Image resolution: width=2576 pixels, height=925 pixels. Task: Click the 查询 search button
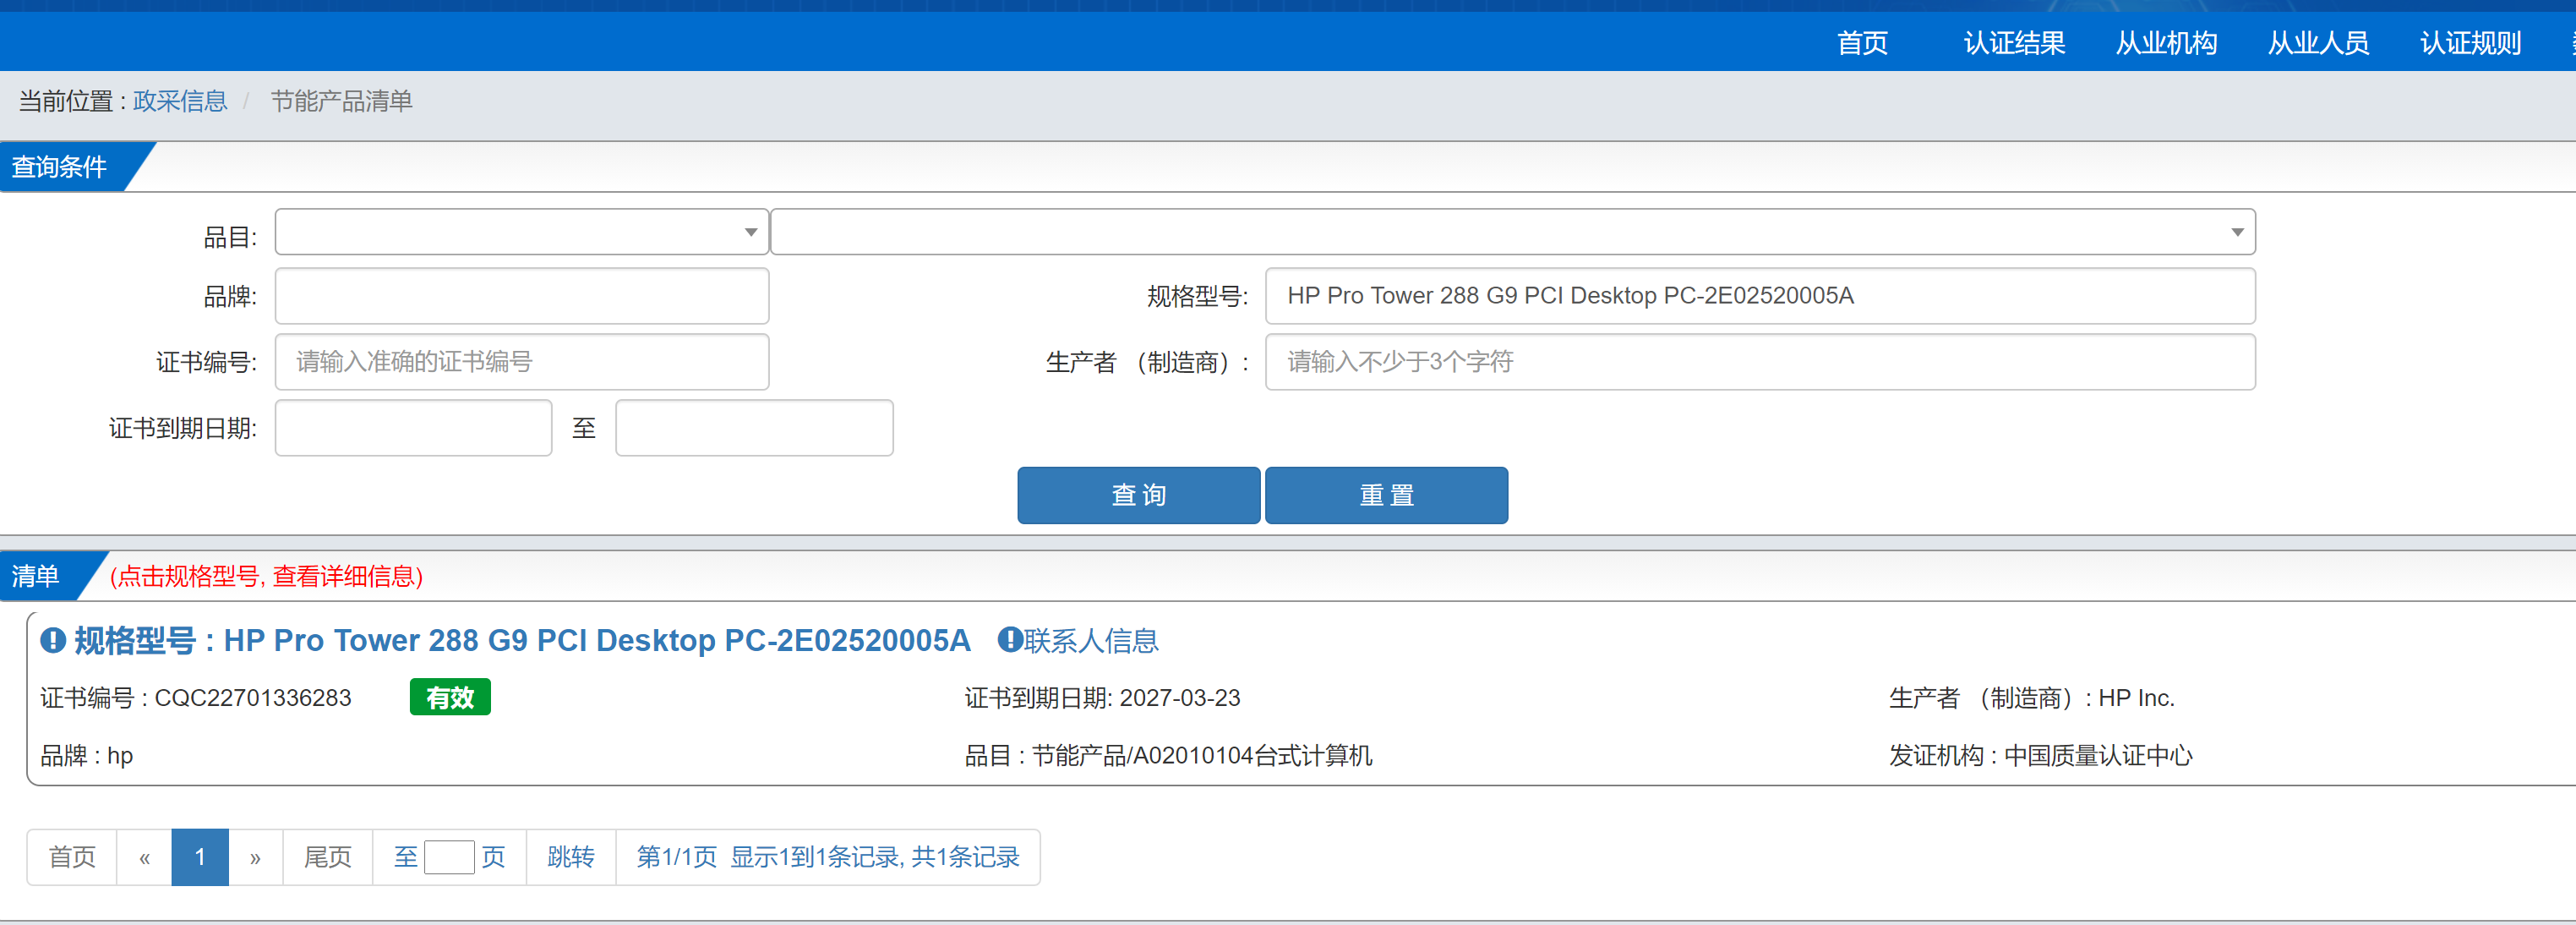point(1139,495)
